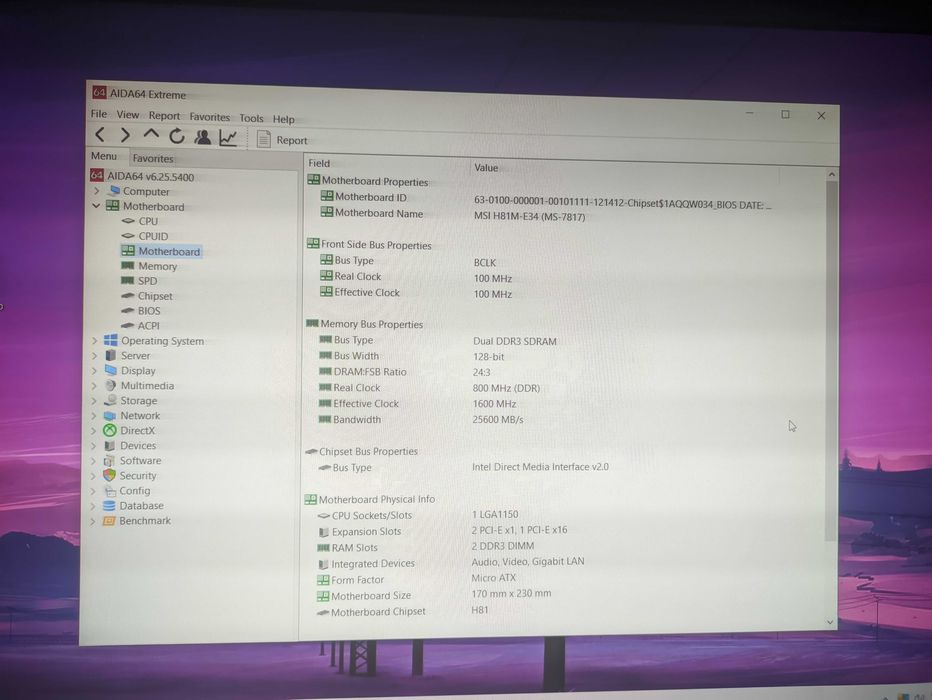
Task: Expand the Operating System node
Action: click(x=95, y=340)
